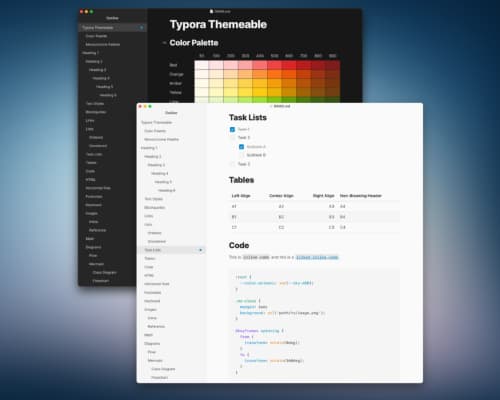The image size is (500, 400).
Task: Go to Keyboard in light window outline
Action: tap(152, 301)
